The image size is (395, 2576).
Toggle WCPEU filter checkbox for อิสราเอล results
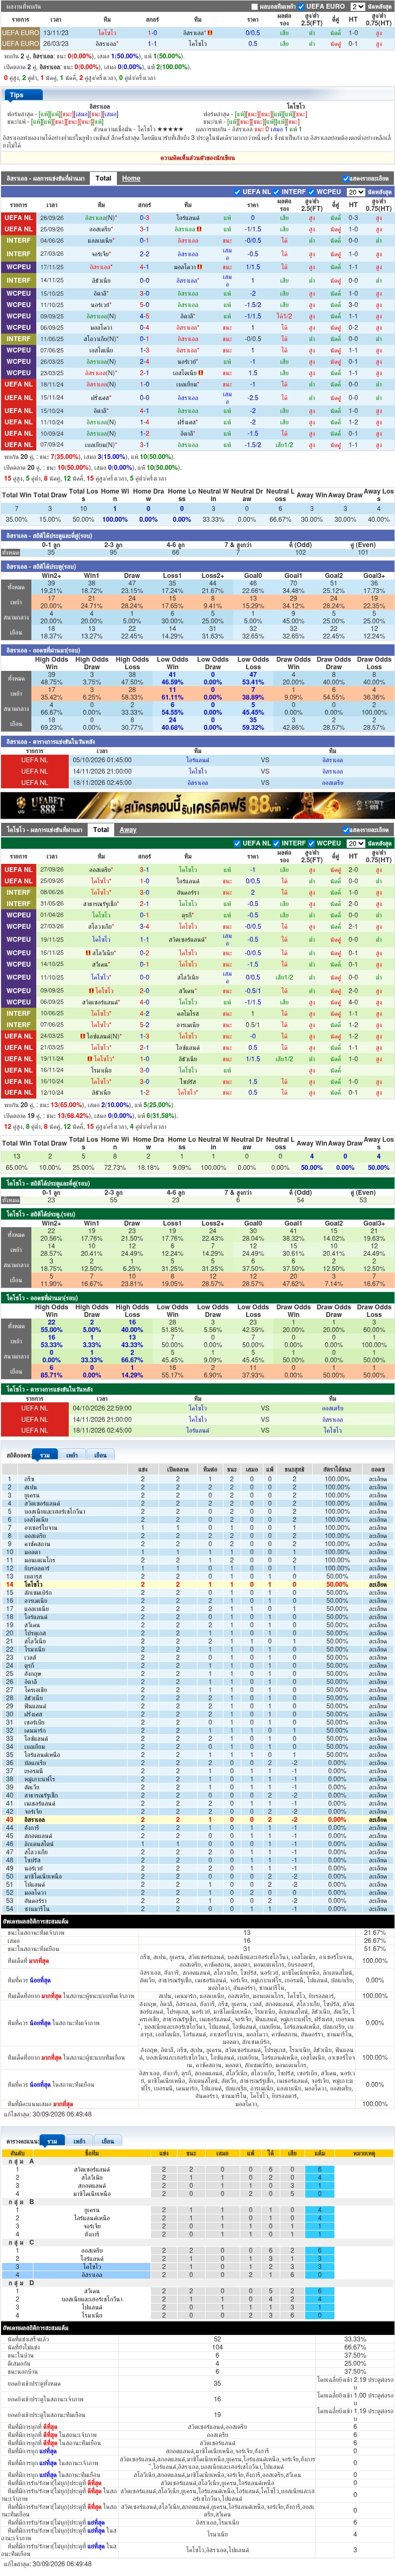[x=312, y=192]
